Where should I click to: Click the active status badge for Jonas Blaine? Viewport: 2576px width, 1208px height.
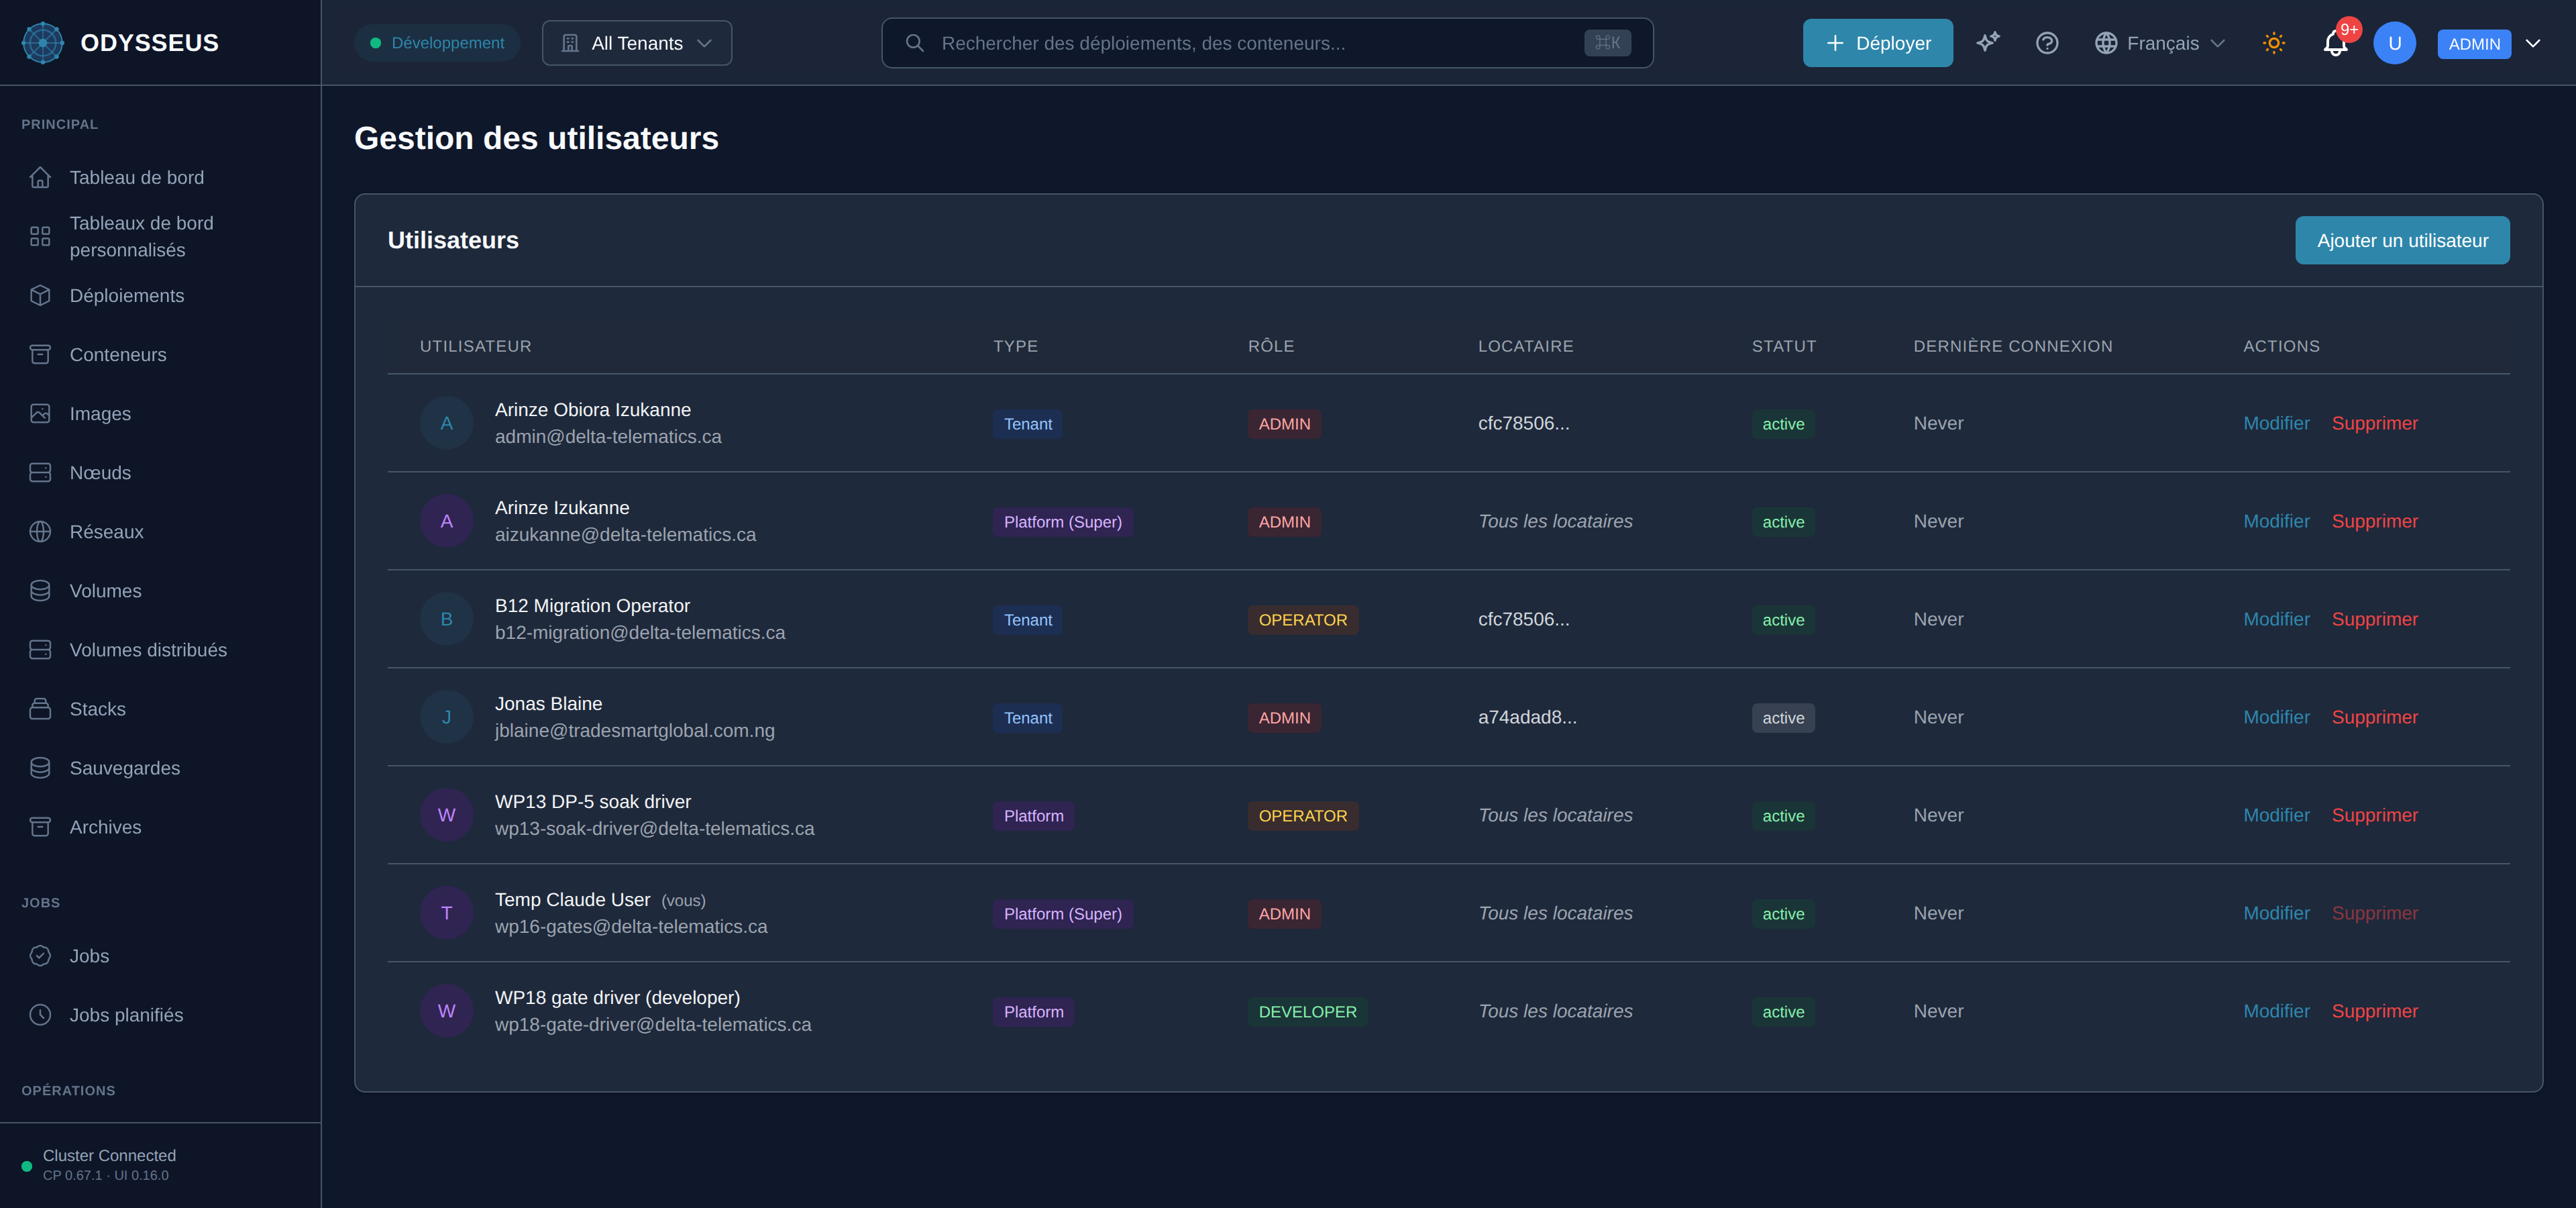coord(1783,718)
